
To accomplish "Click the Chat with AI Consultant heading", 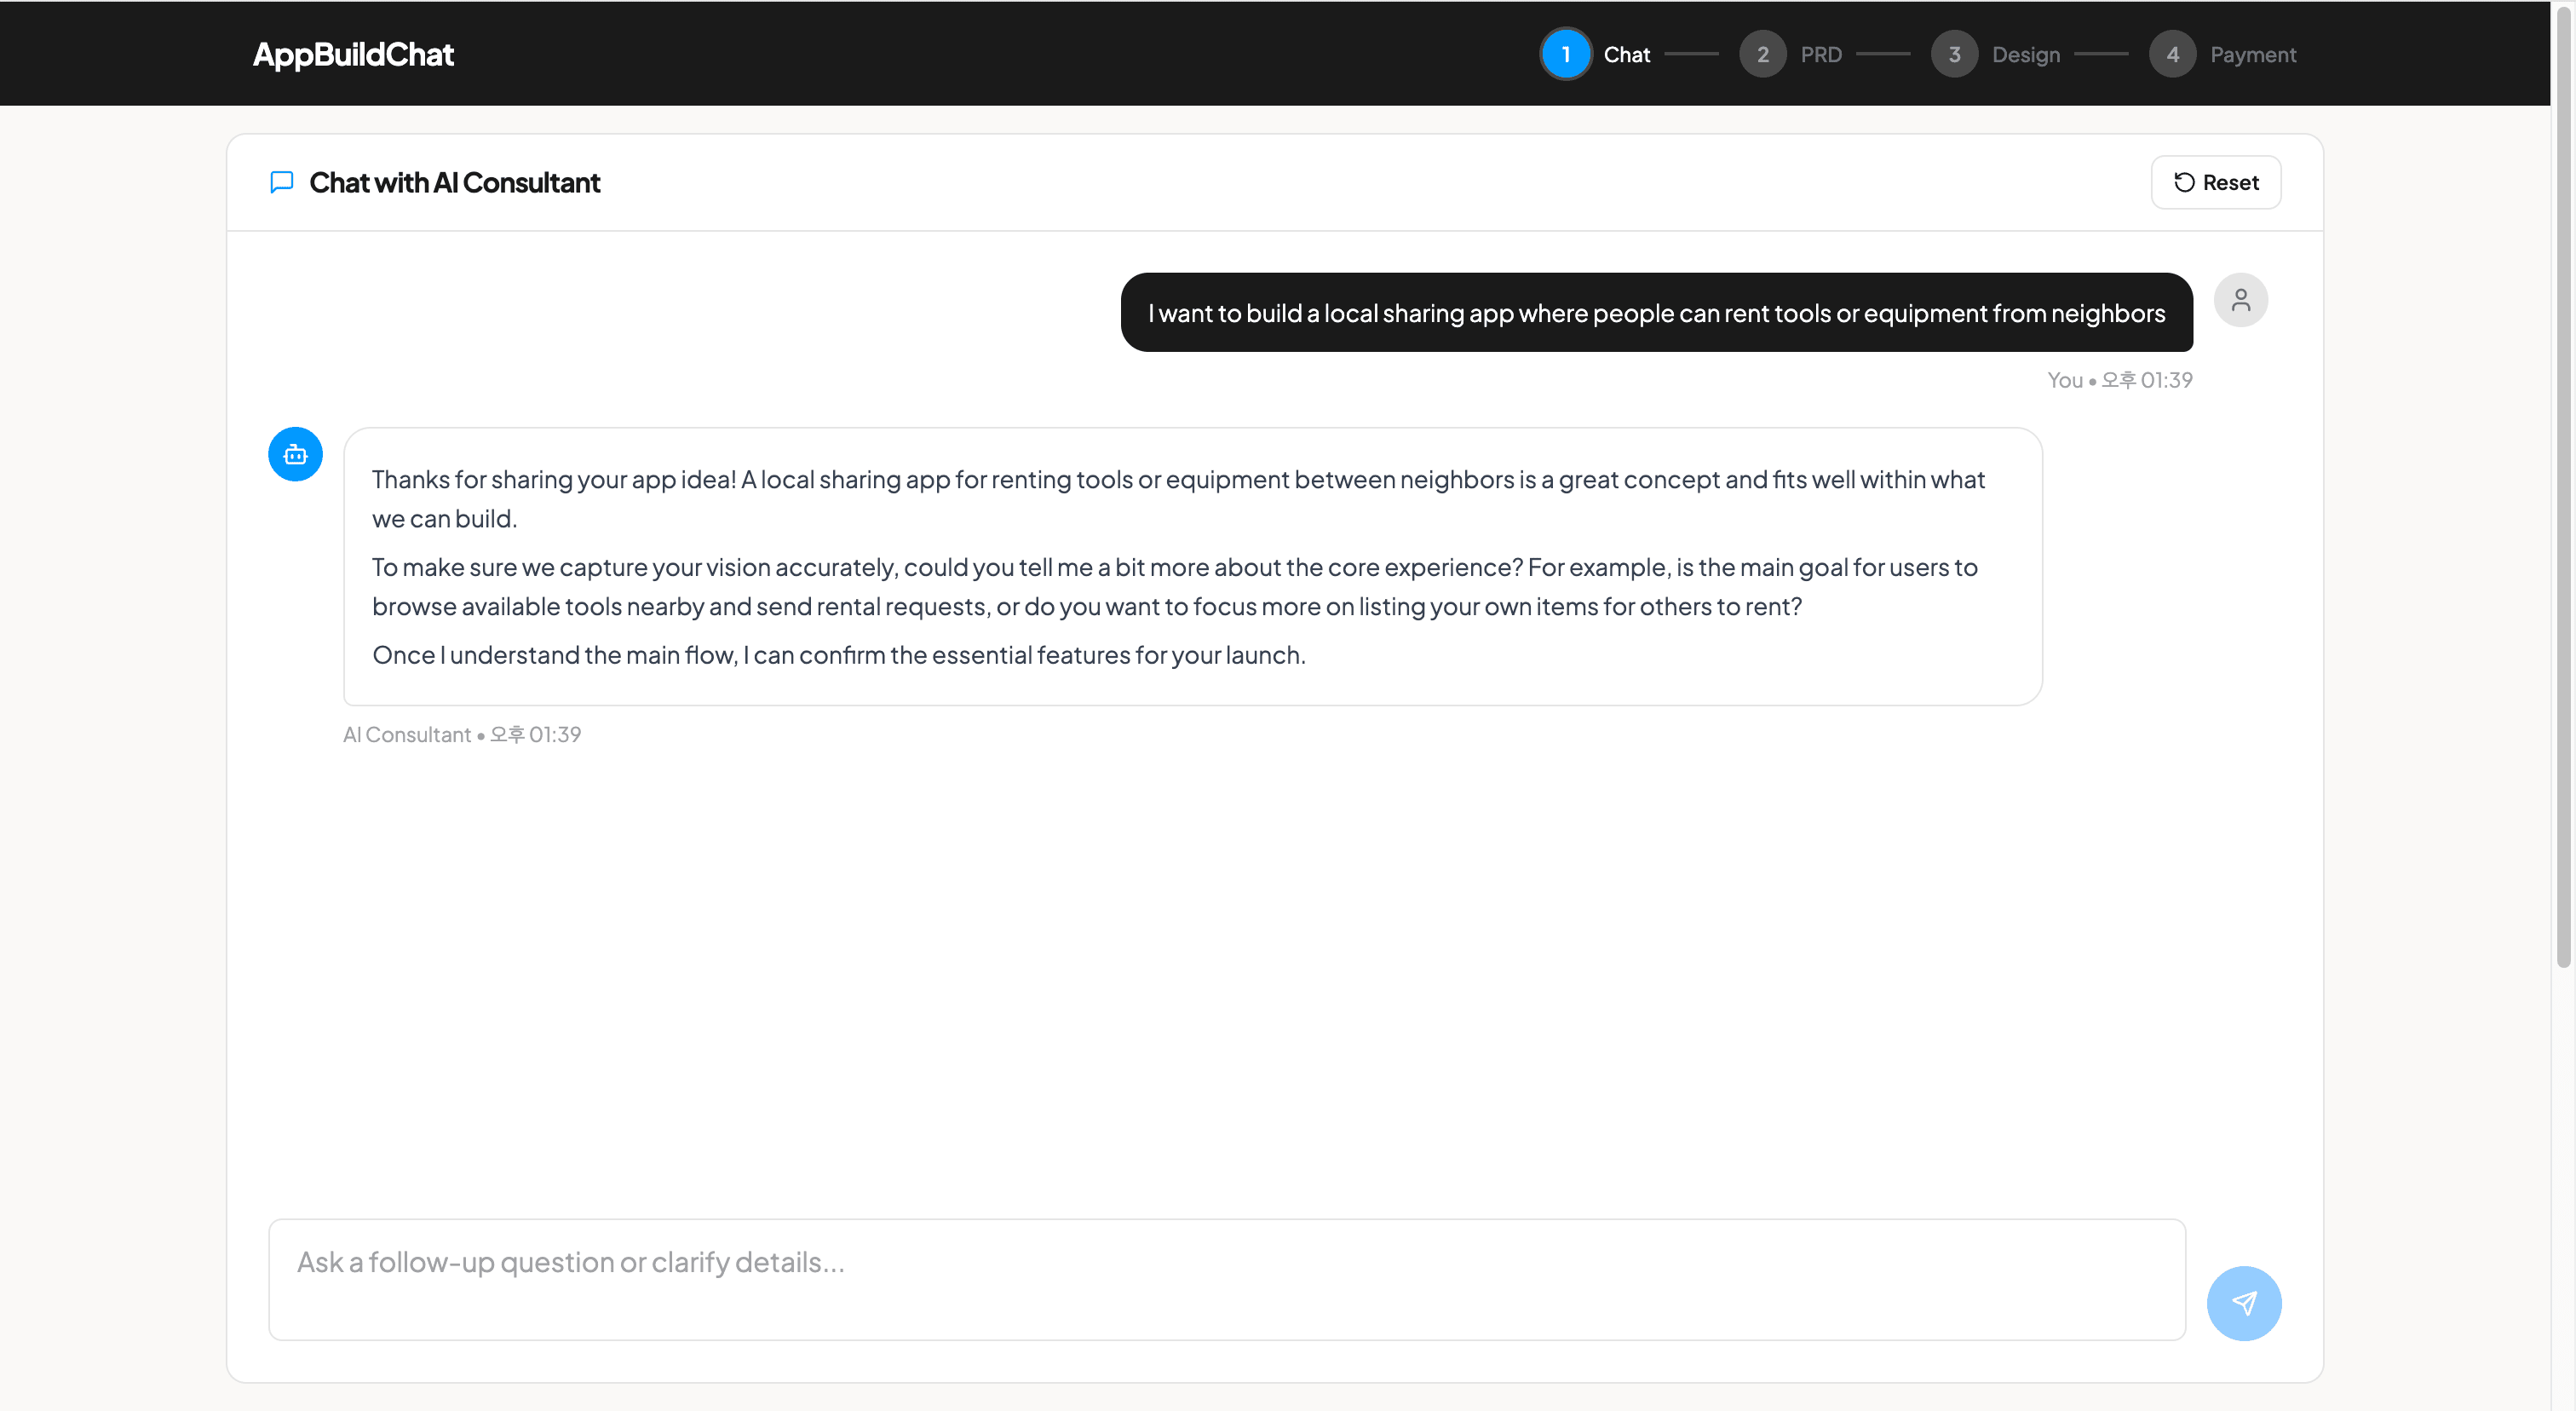I will (x=454, y=182).
